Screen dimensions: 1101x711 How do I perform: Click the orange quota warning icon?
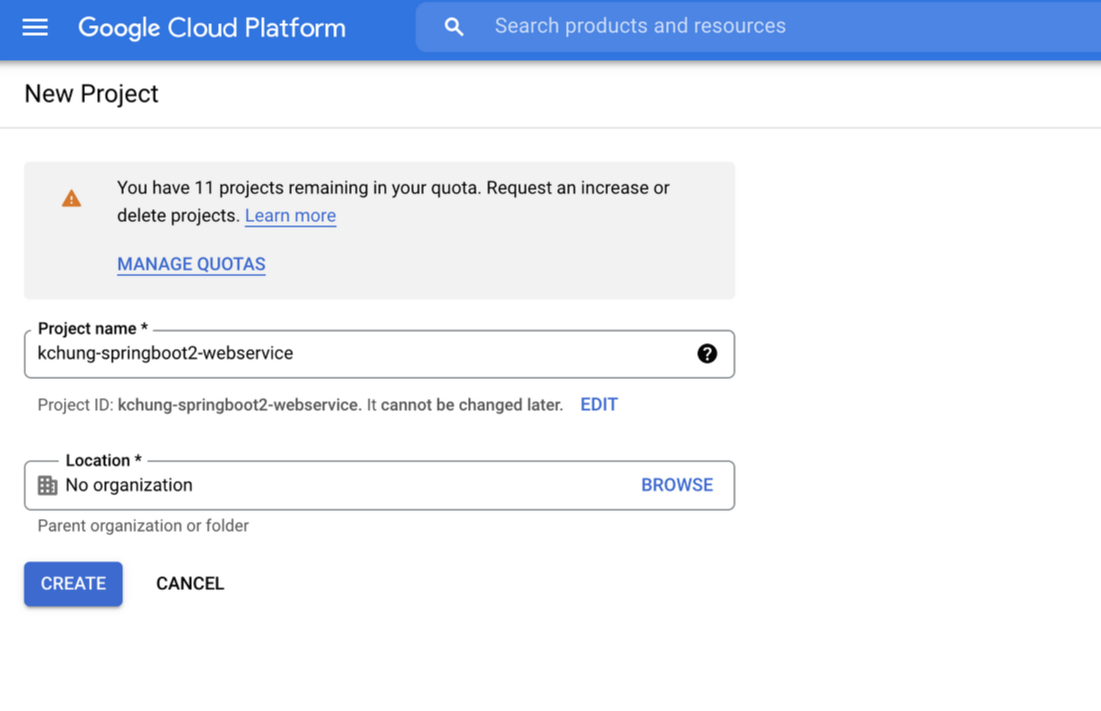[71, 199]
